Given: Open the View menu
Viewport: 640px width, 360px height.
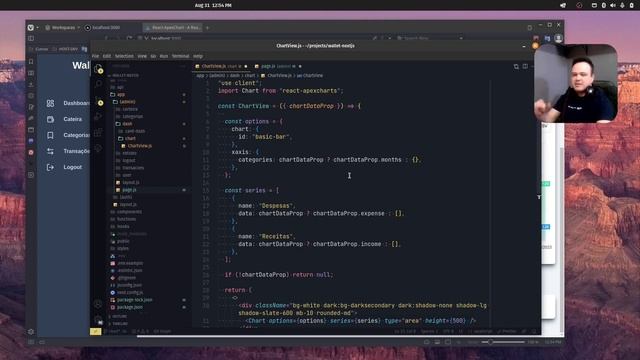Looking at the screenshot, I should click(142, 56).
